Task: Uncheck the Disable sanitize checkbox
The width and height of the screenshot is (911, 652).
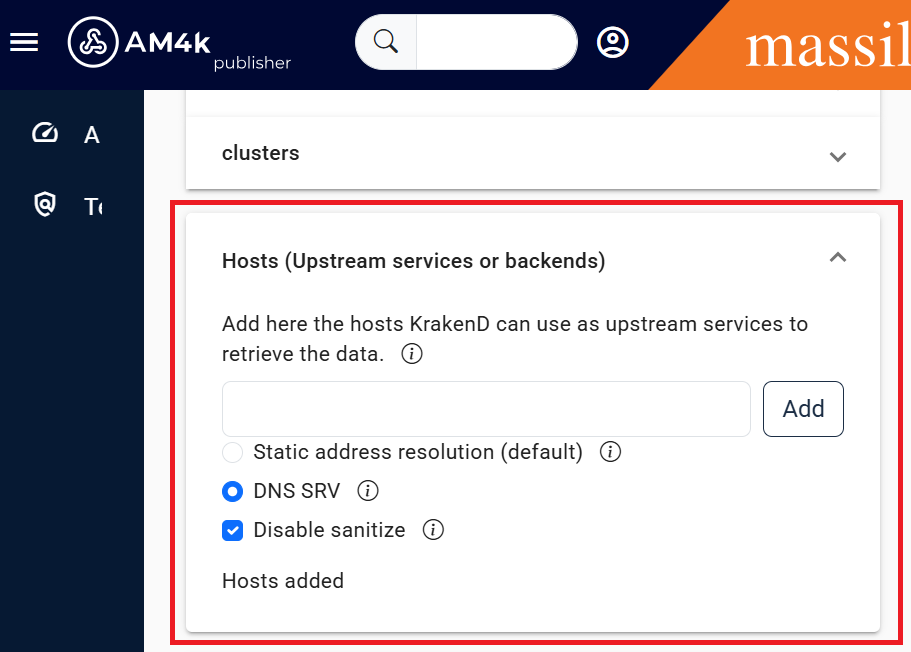Action: [232, 530]
